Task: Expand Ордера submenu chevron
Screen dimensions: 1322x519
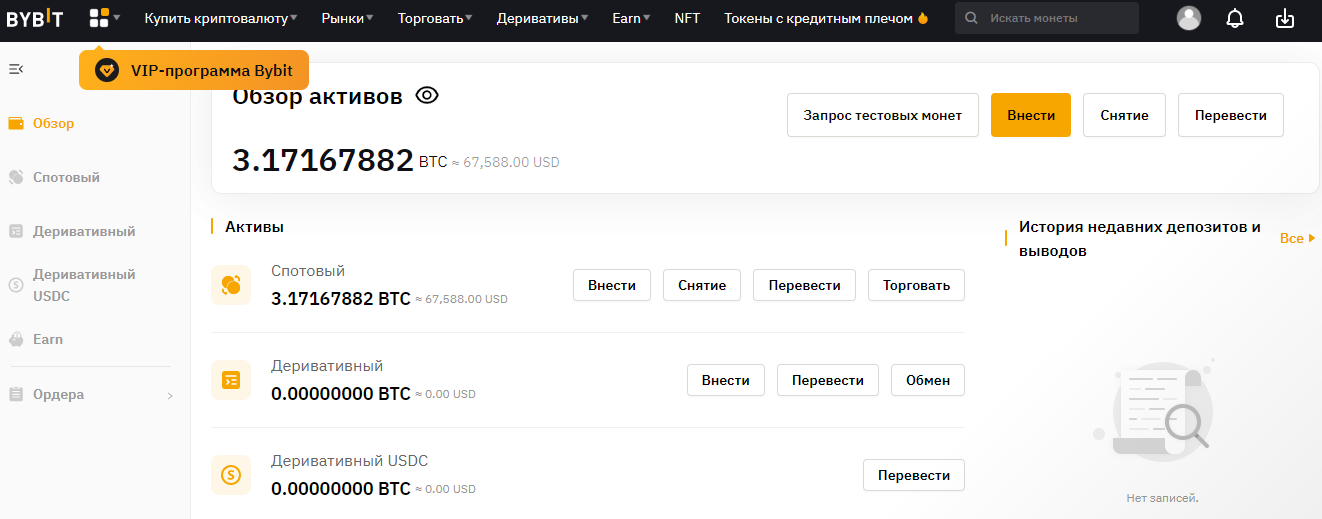Action: click(x=170, y=395)
